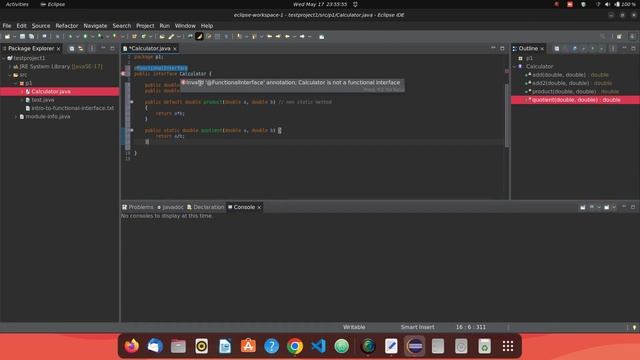Open the Refactor menu
Image resolution: width=640 pixels, height=360 pixels.
click(x=67, y=26)
